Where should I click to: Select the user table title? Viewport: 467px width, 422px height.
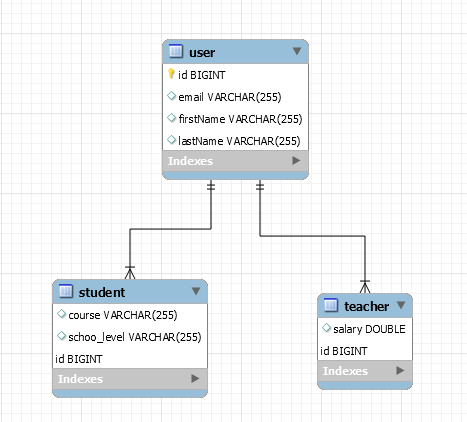(202, 53)
